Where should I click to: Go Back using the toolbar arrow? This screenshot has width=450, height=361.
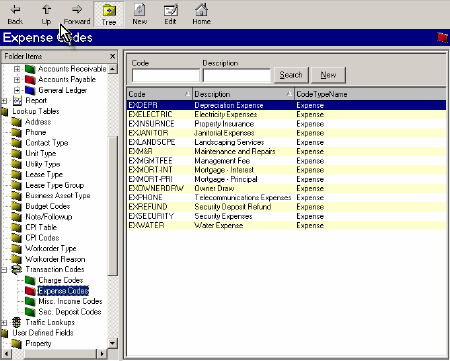(15, 14)
